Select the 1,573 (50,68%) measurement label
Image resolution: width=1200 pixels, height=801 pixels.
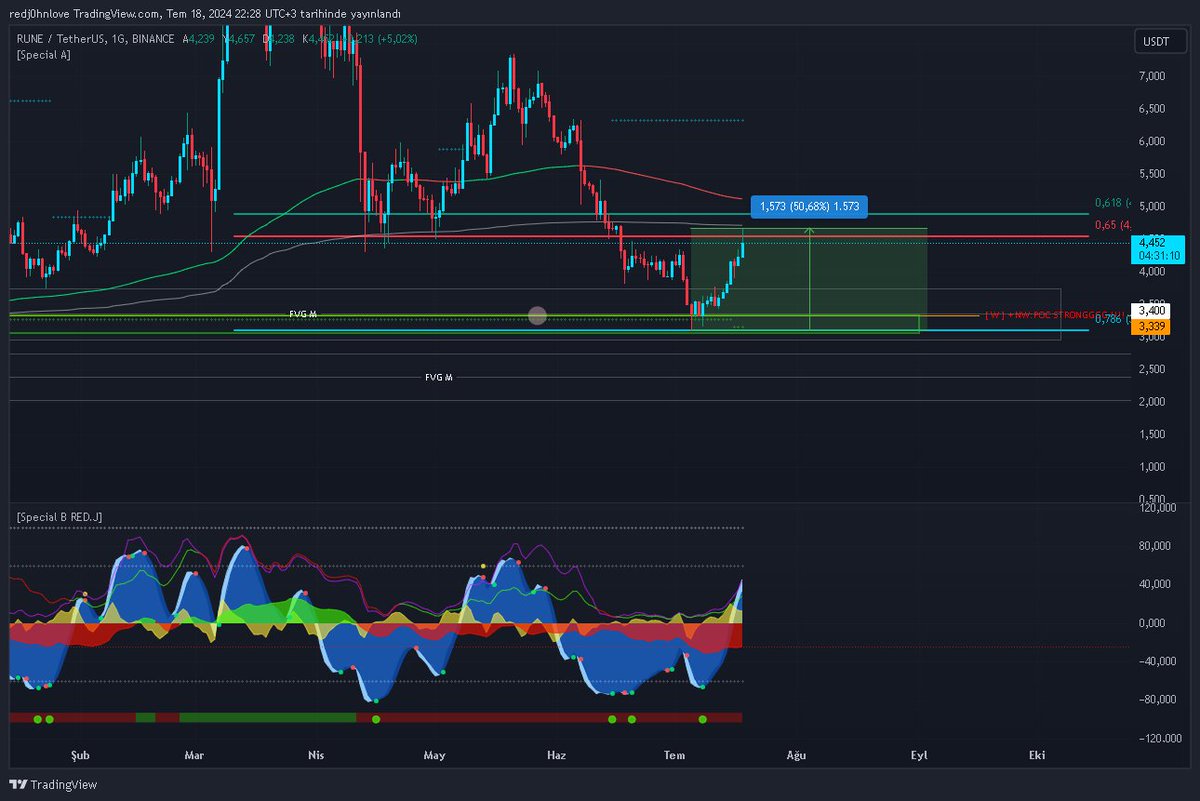click(809, 207)
